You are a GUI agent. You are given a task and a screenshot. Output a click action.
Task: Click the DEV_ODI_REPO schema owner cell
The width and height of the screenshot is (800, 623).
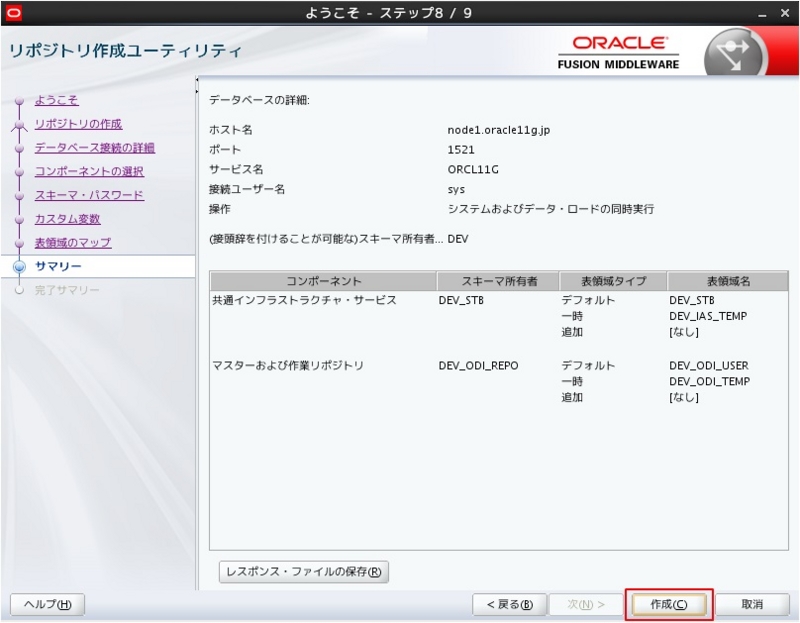[x=478, y=366]
